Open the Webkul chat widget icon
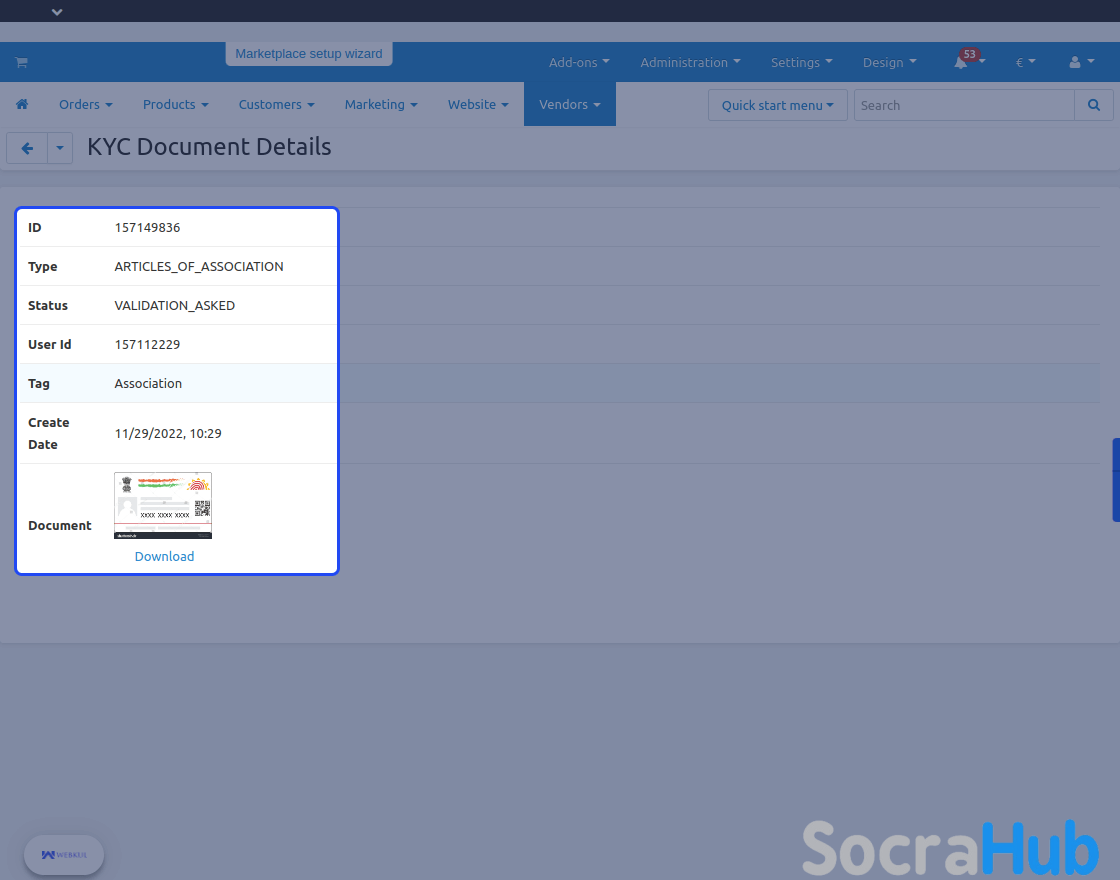The width and height of the screenshot is (1120, 880). click(x=64, y=855)
